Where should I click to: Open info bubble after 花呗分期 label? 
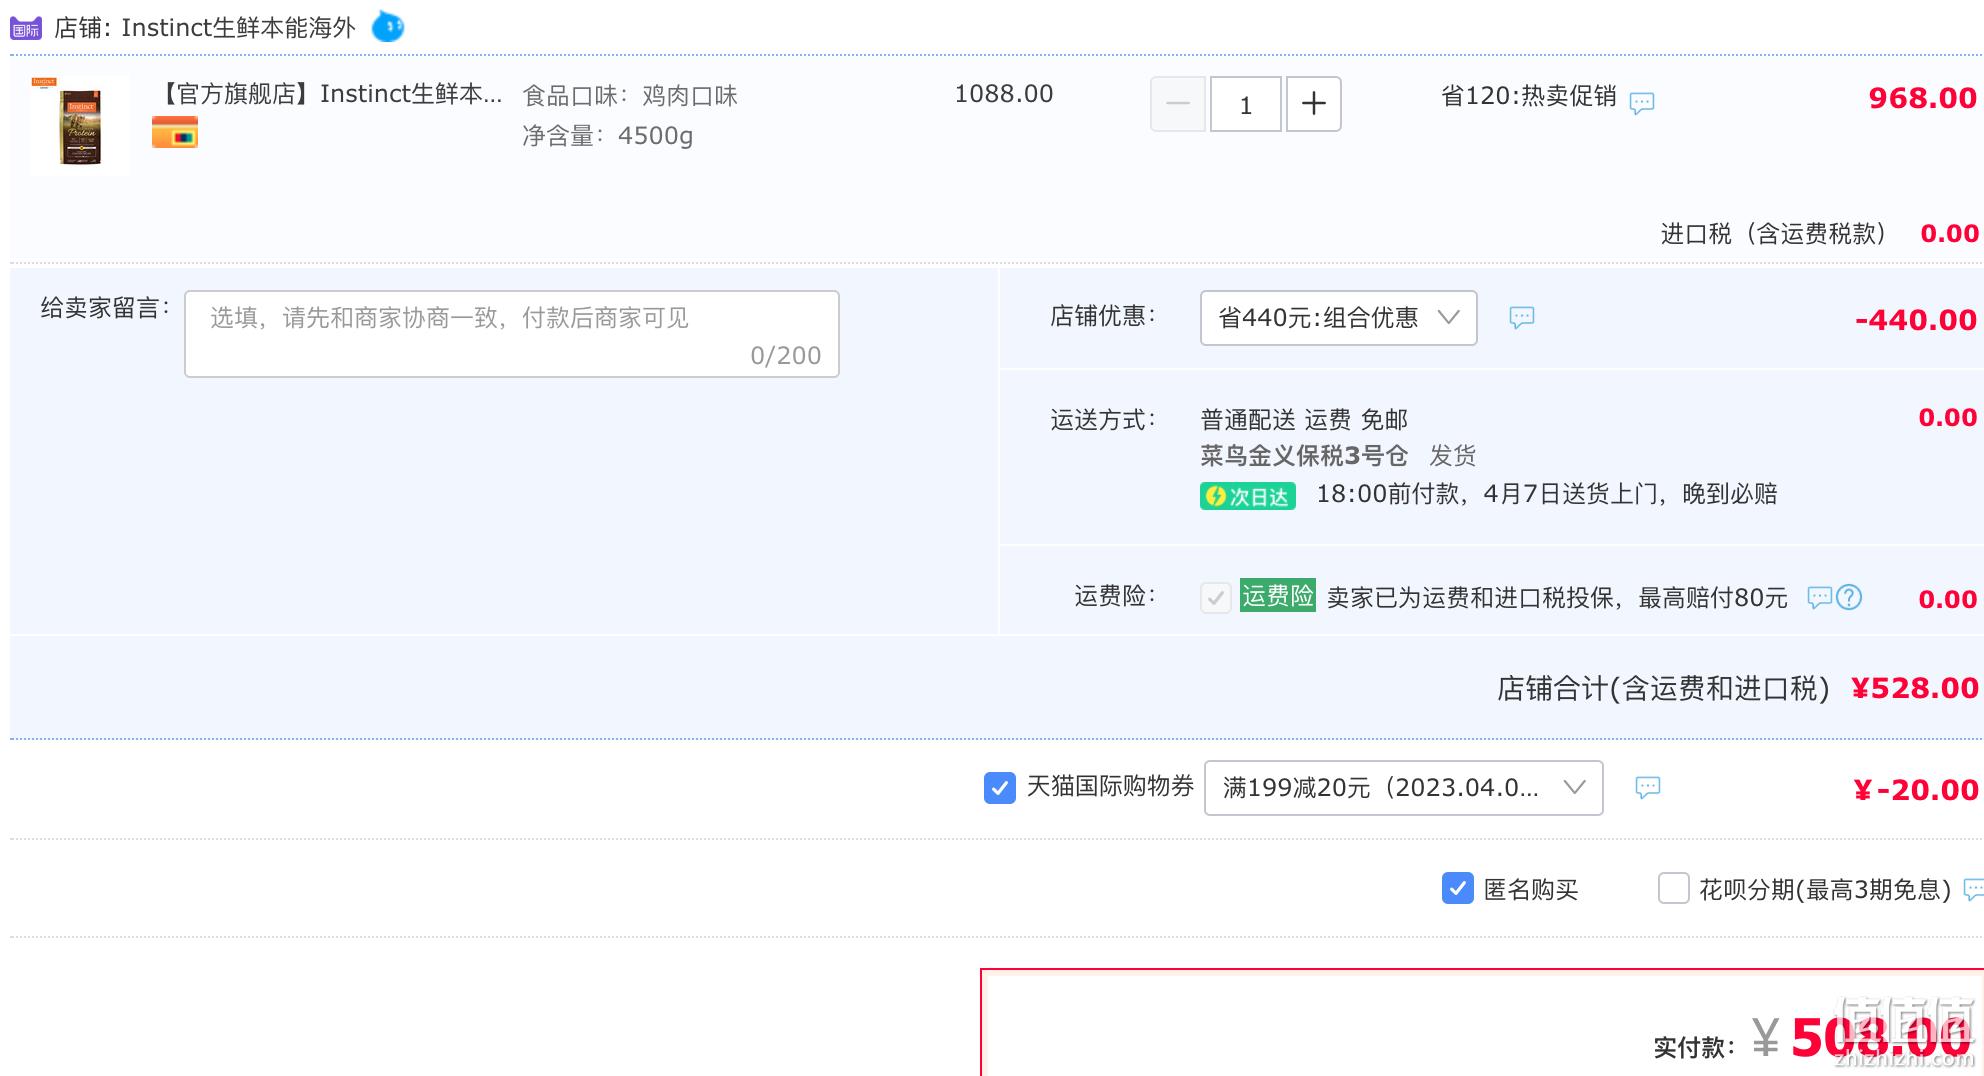[1973, 889]
